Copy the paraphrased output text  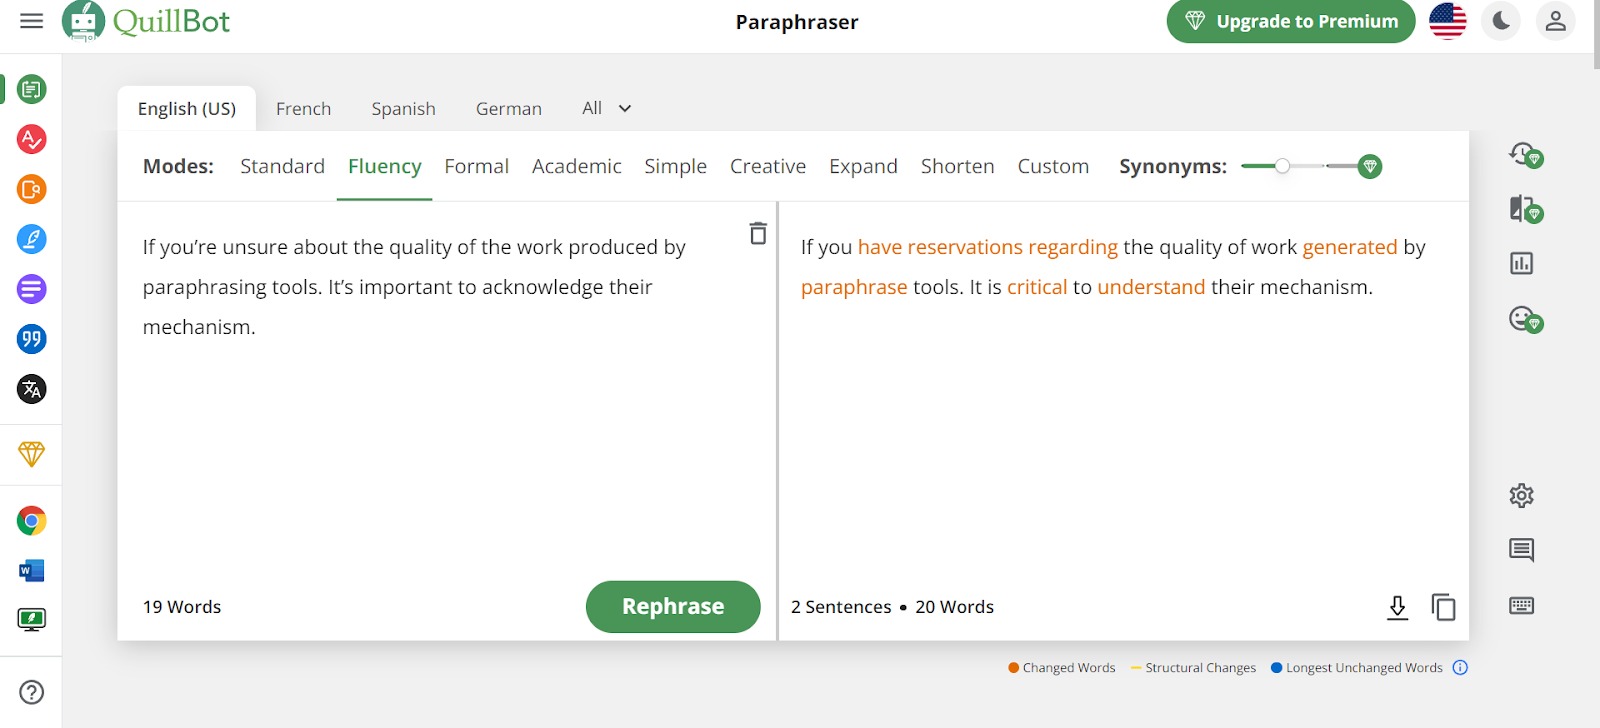tap(1443, 607)
